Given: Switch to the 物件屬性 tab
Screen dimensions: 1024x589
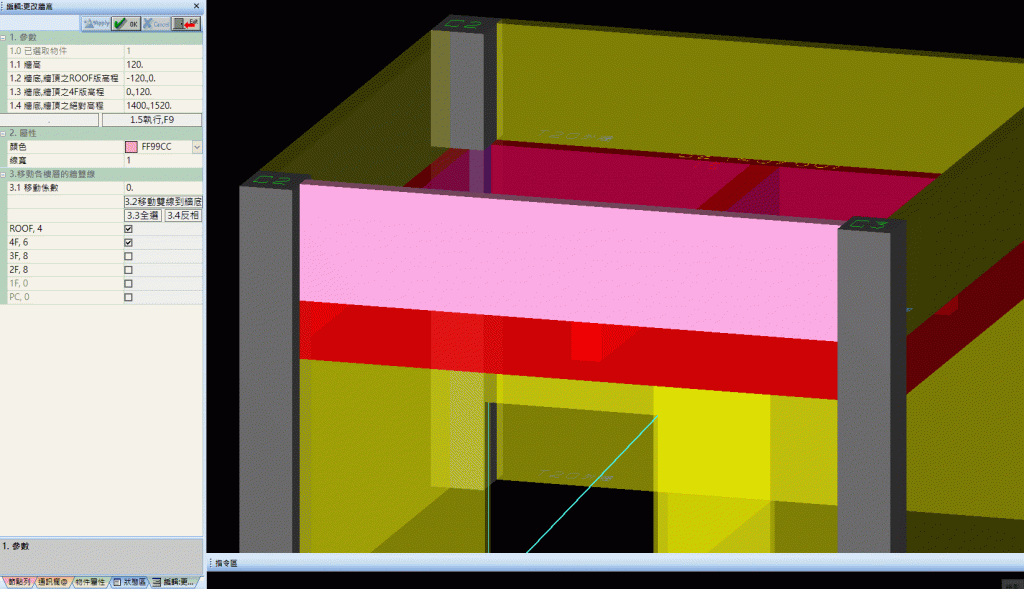Looking at the screenshot, I should pos(89,582).
